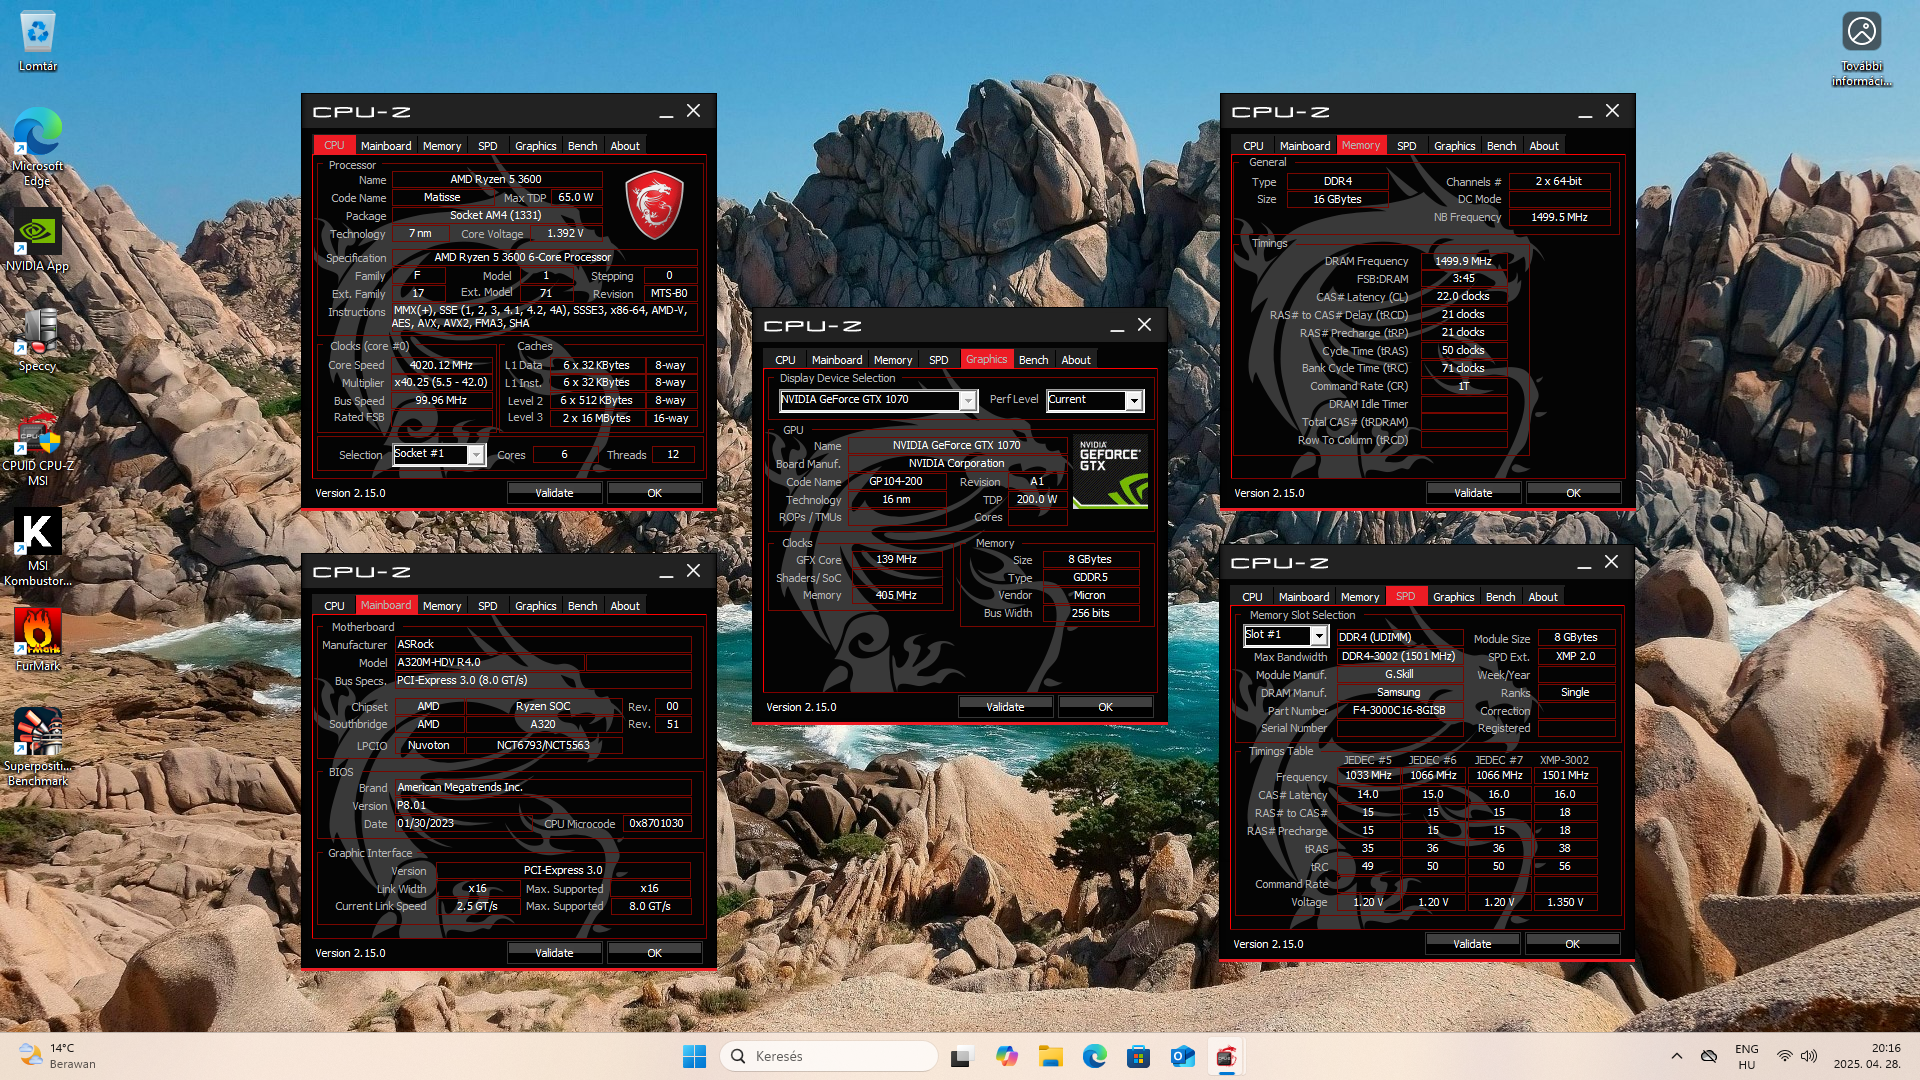
Task: Open the weather widget showing 14°C
Action: click(58, 1056)
